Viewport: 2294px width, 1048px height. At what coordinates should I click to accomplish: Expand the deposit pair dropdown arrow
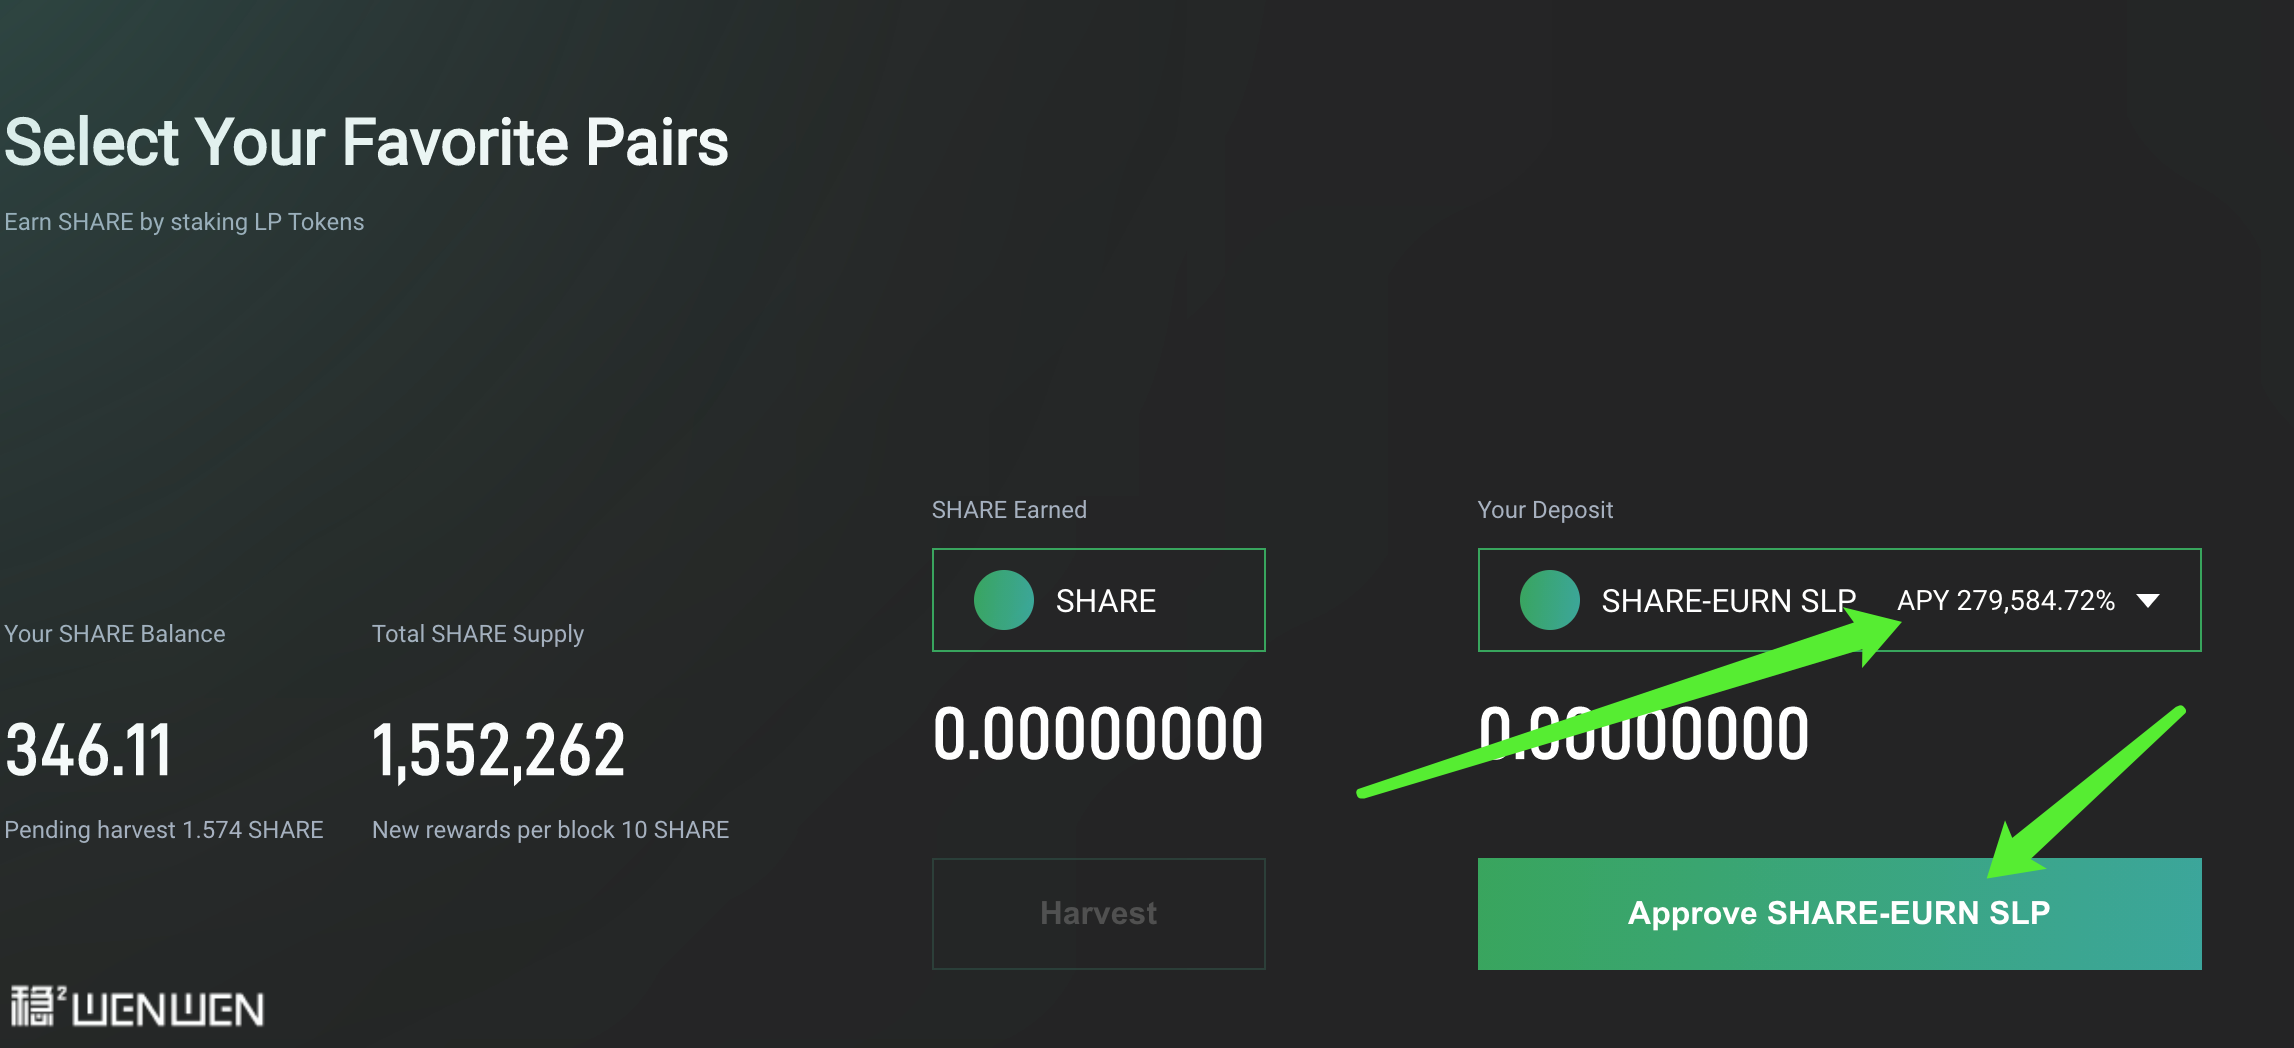click(2148, 601)
